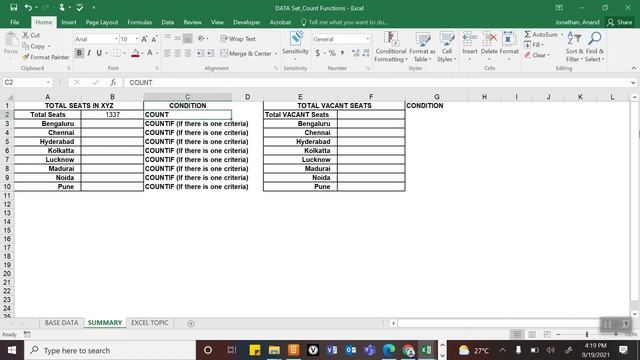The height and width of the screenshot is (360, 640).
Task: Open Cell Styles gallery
Action: pos(447,47)
